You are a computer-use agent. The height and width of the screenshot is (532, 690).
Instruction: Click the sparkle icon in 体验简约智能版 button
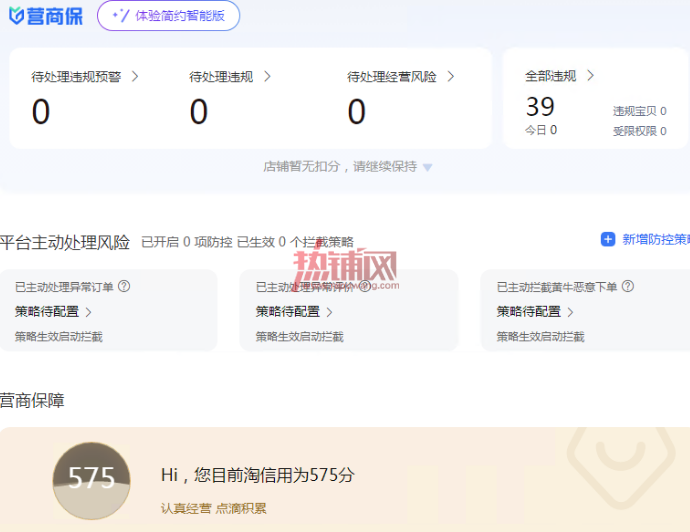pos(121,16)
